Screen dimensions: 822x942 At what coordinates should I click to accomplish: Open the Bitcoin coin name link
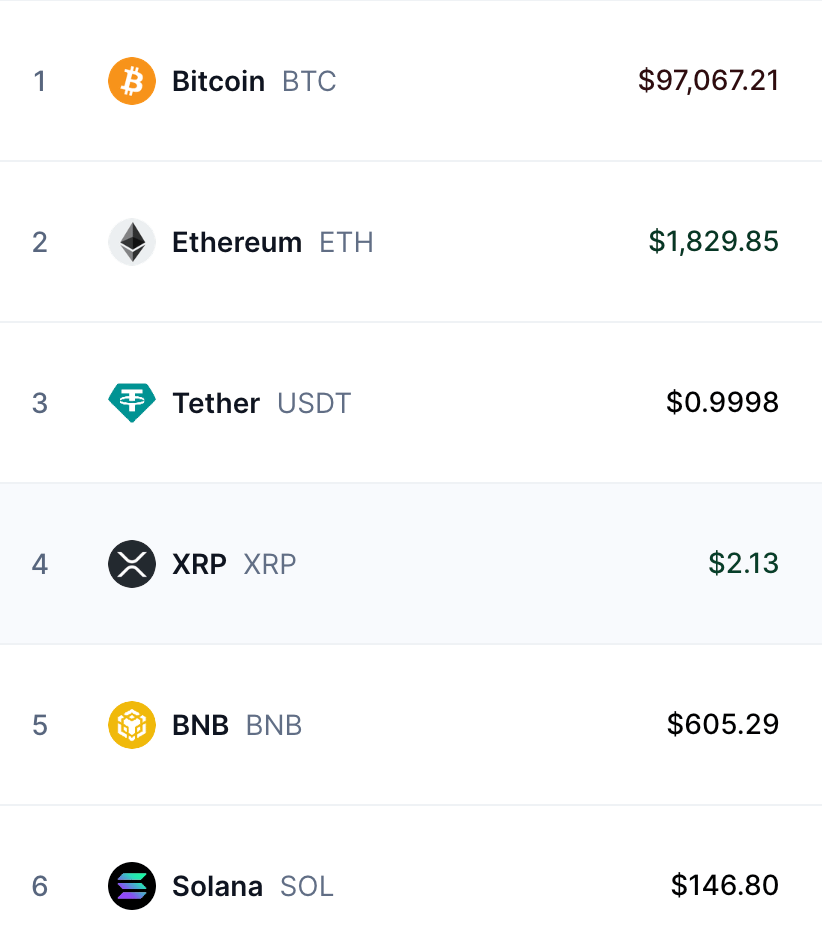pos(219,81)
